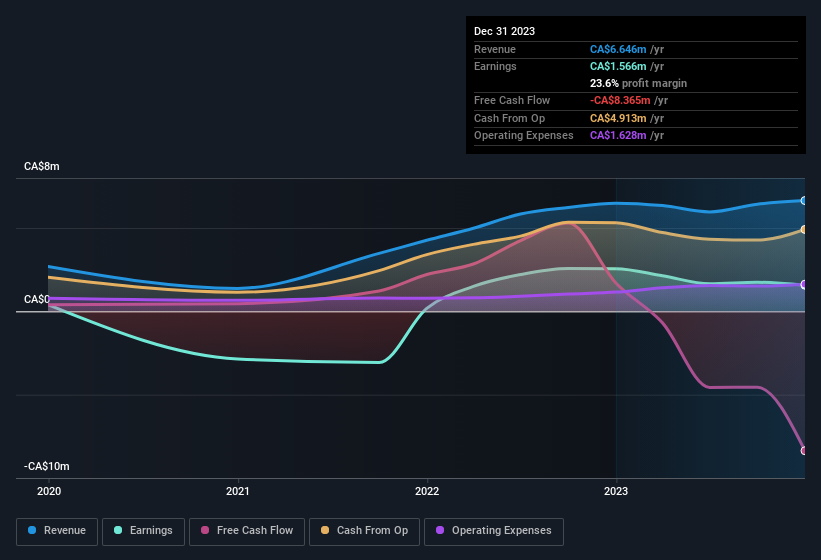Click the CA$4.913m cash from op value
The width and height of the screenshot is (821, 560).
618,118
